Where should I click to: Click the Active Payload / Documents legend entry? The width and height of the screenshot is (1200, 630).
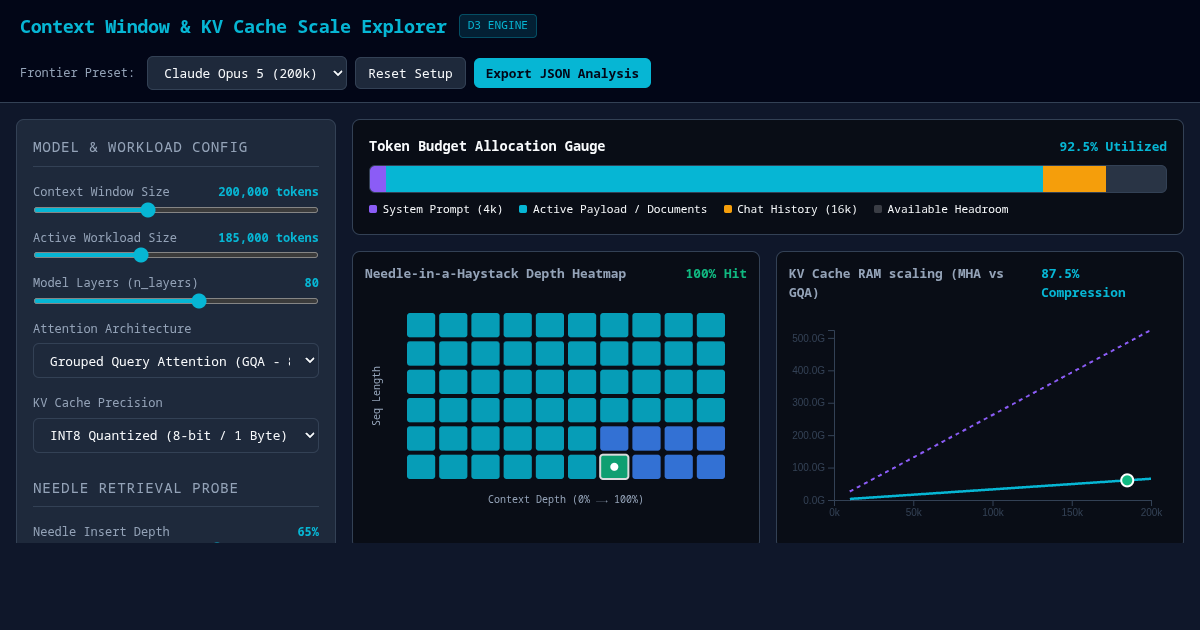[x=613, y=209]
